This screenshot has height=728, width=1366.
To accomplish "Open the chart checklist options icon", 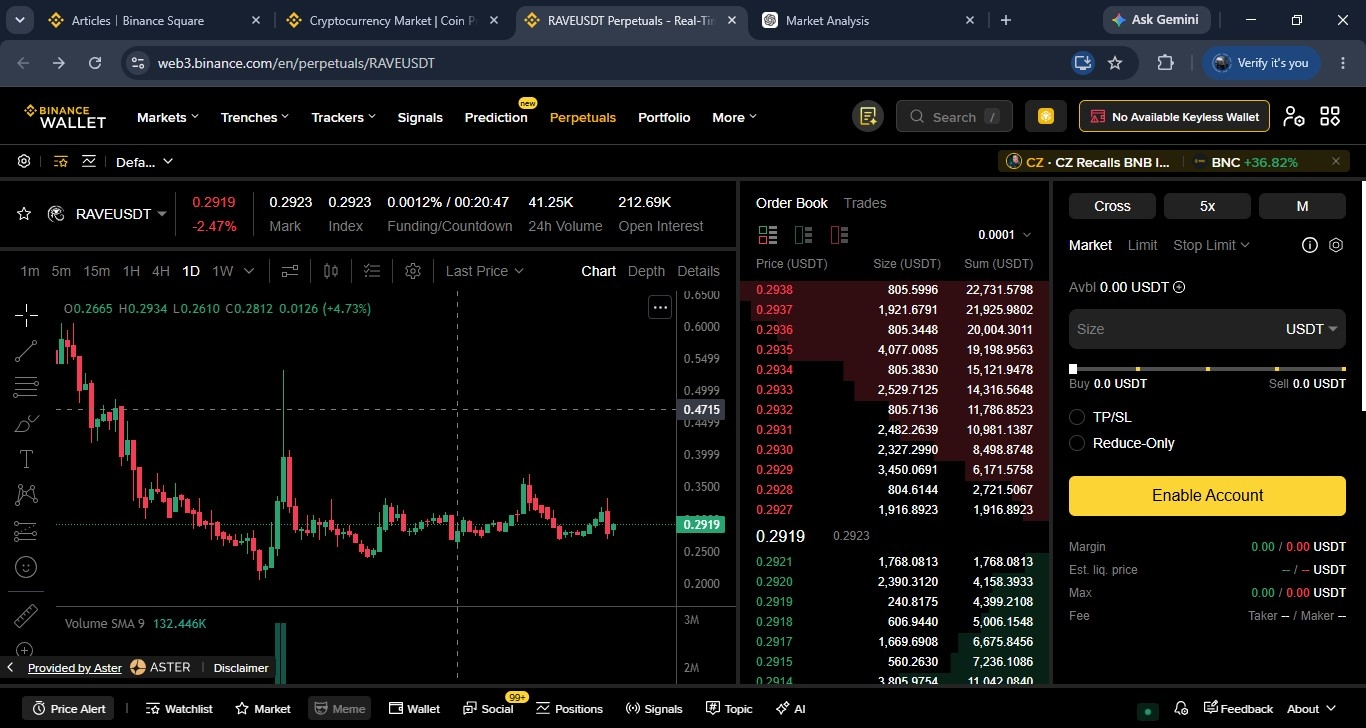I will click(372, 271).
